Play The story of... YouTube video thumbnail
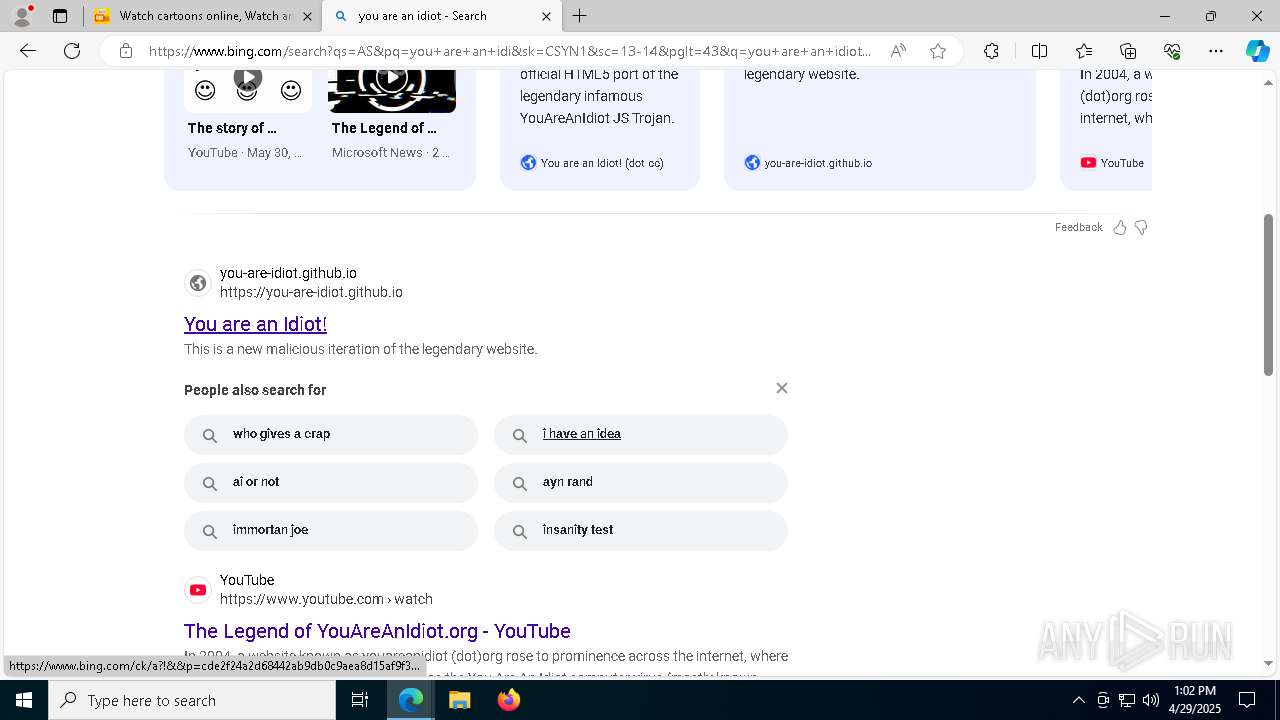This screenshot has height=720, width=1280. coord(248,91)
